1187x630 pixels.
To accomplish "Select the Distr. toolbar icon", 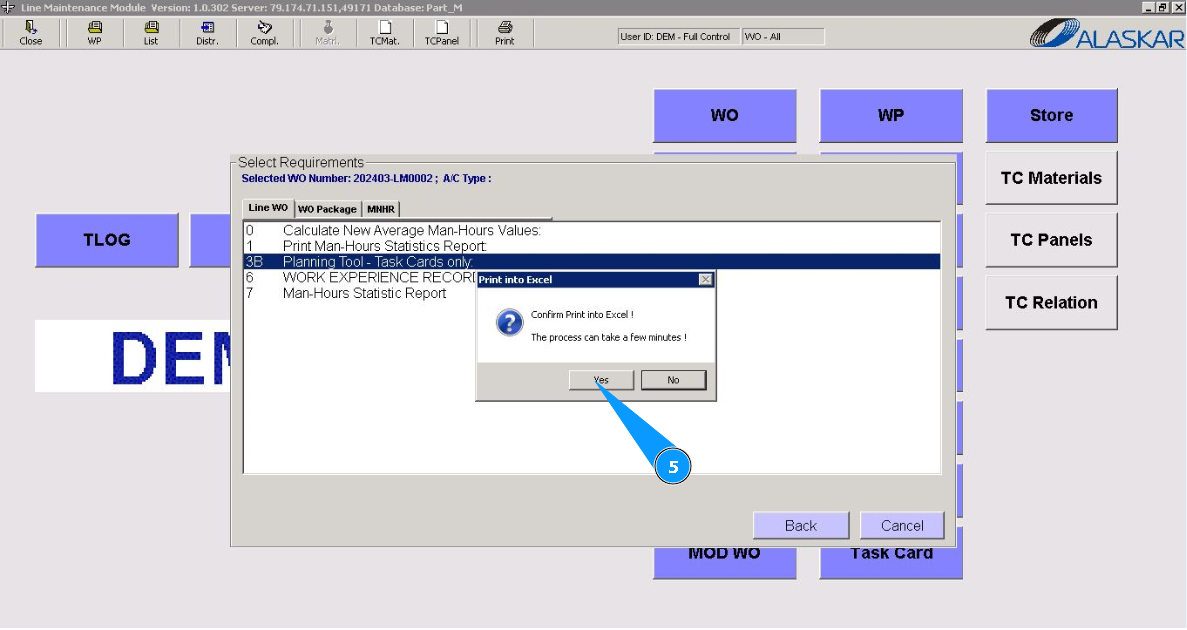I will coord(207,33).
